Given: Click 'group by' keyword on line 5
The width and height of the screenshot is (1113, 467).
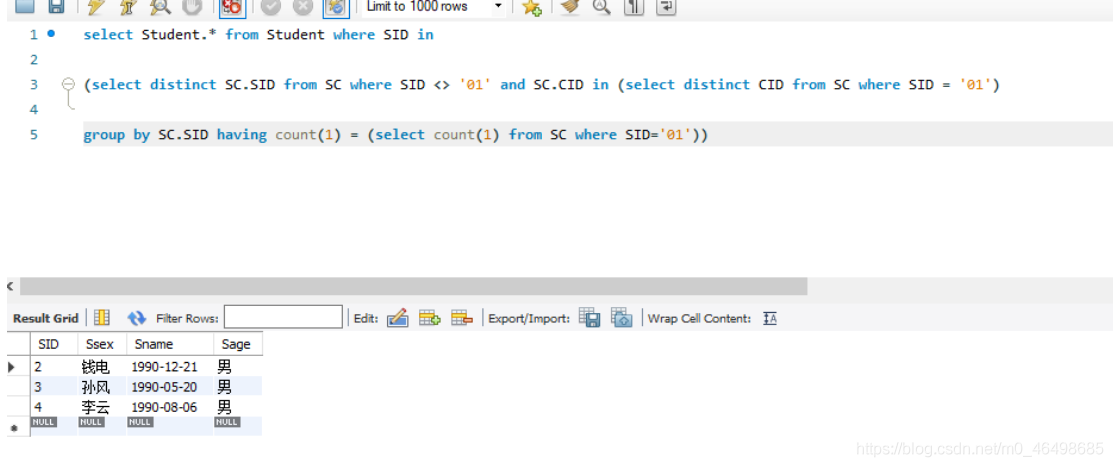Looking at the screenshot, I should [116, 134].
